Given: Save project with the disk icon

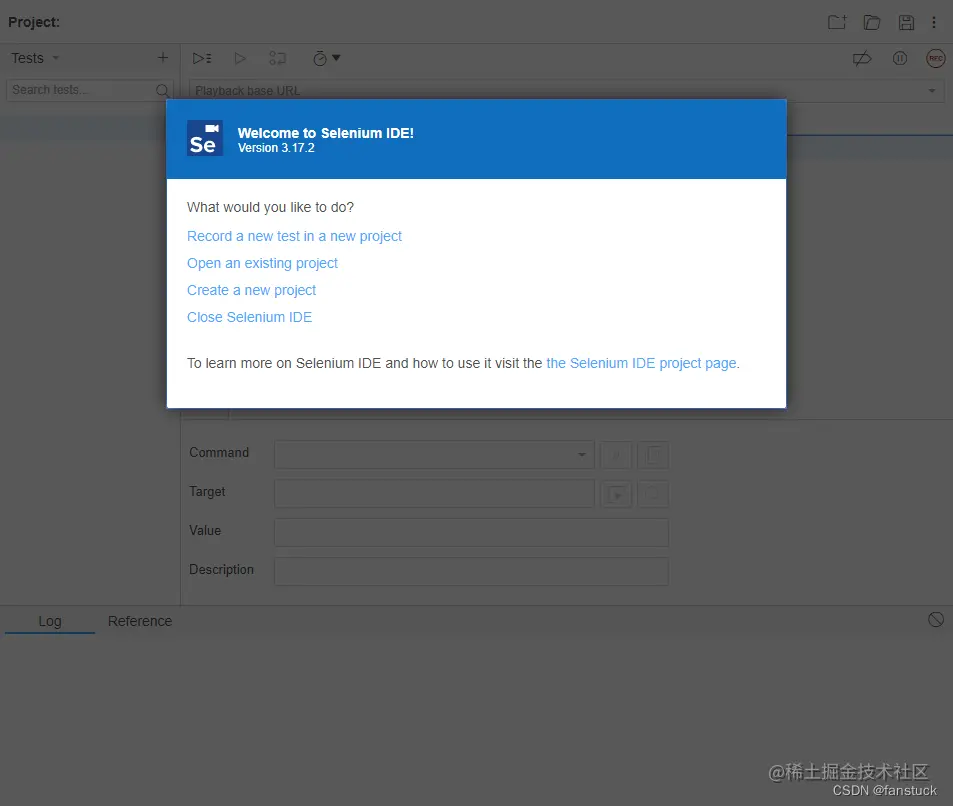Looking at the screenshot, I should tap(906, 22).
